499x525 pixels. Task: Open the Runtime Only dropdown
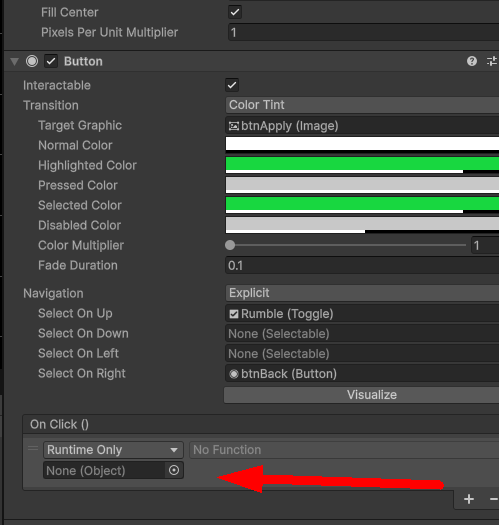113,450
